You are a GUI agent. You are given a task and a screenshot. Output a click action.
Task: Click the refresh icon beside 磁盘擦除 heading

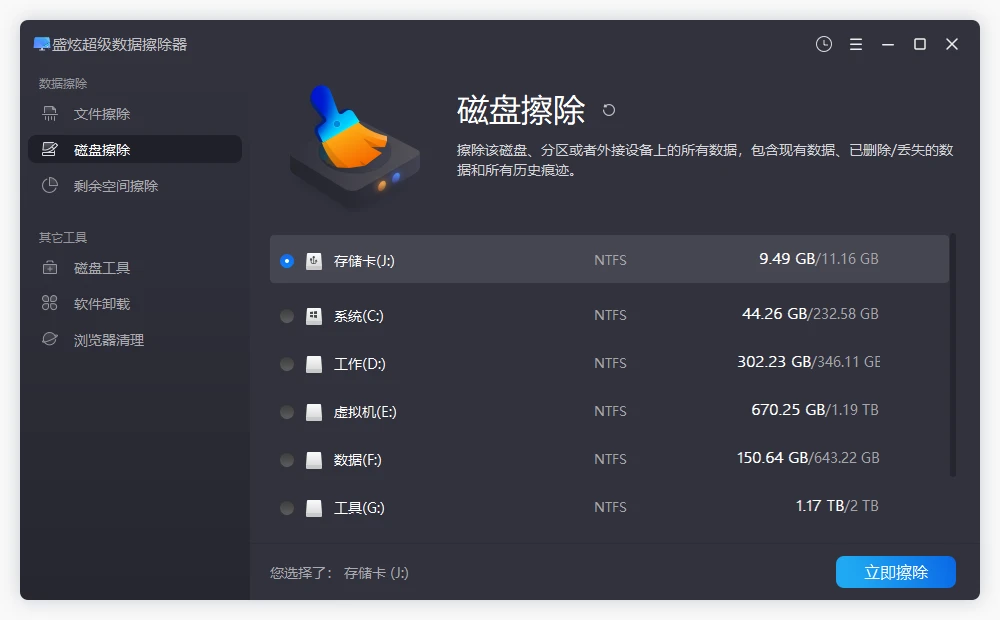609,110
